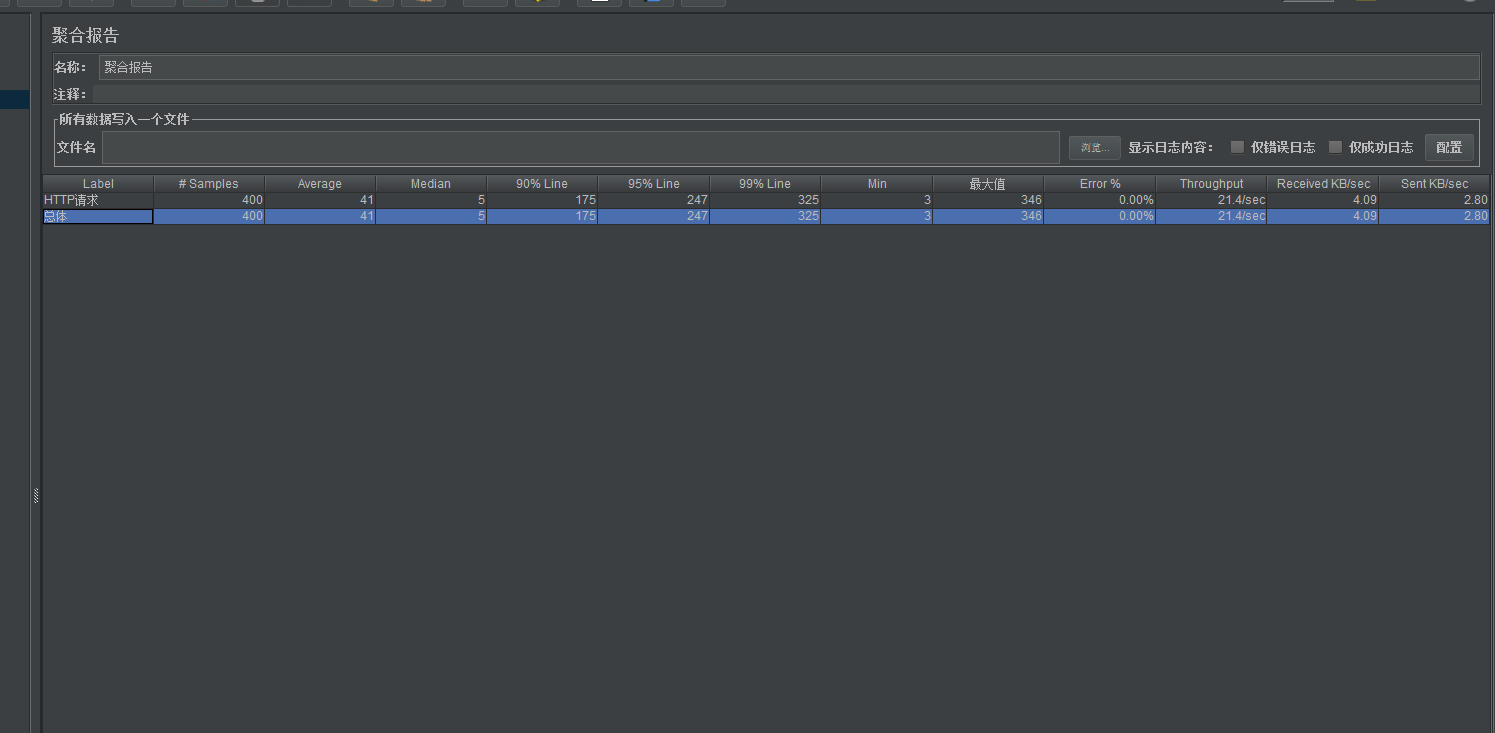Click the 注释 comment input field

[786, 94]
